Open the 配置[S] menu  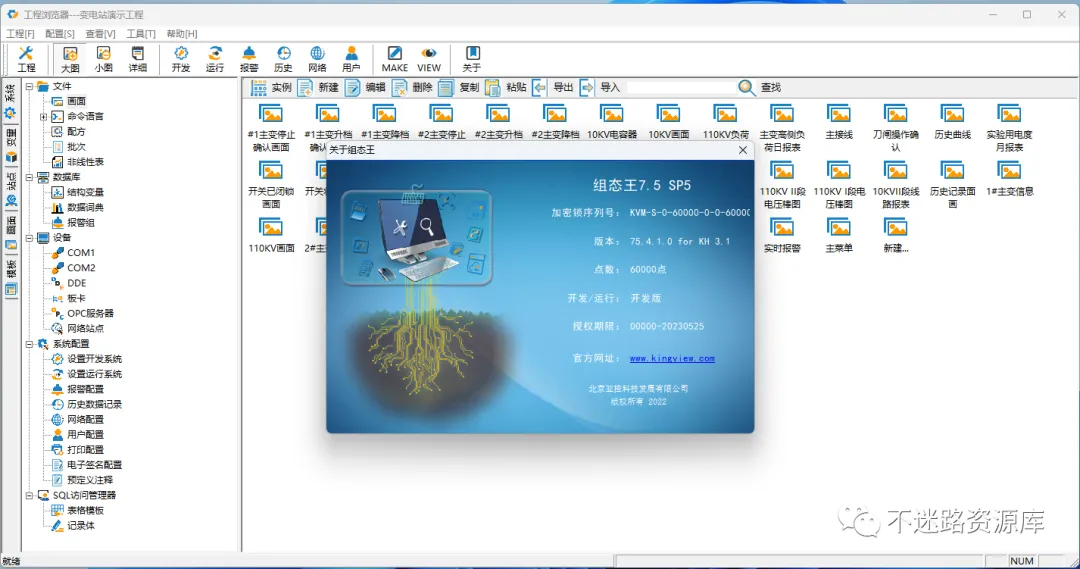click(60, 33)
